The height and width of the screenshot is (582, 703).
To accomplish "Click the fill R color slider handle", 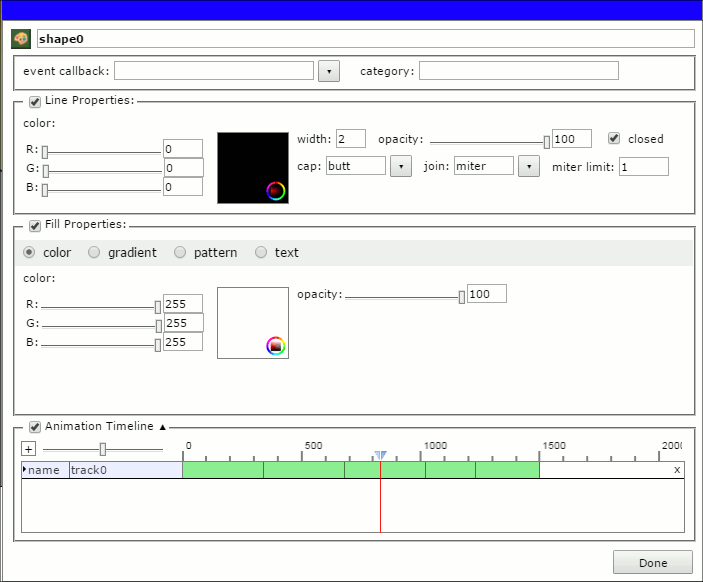I will [x=158, y=308].
